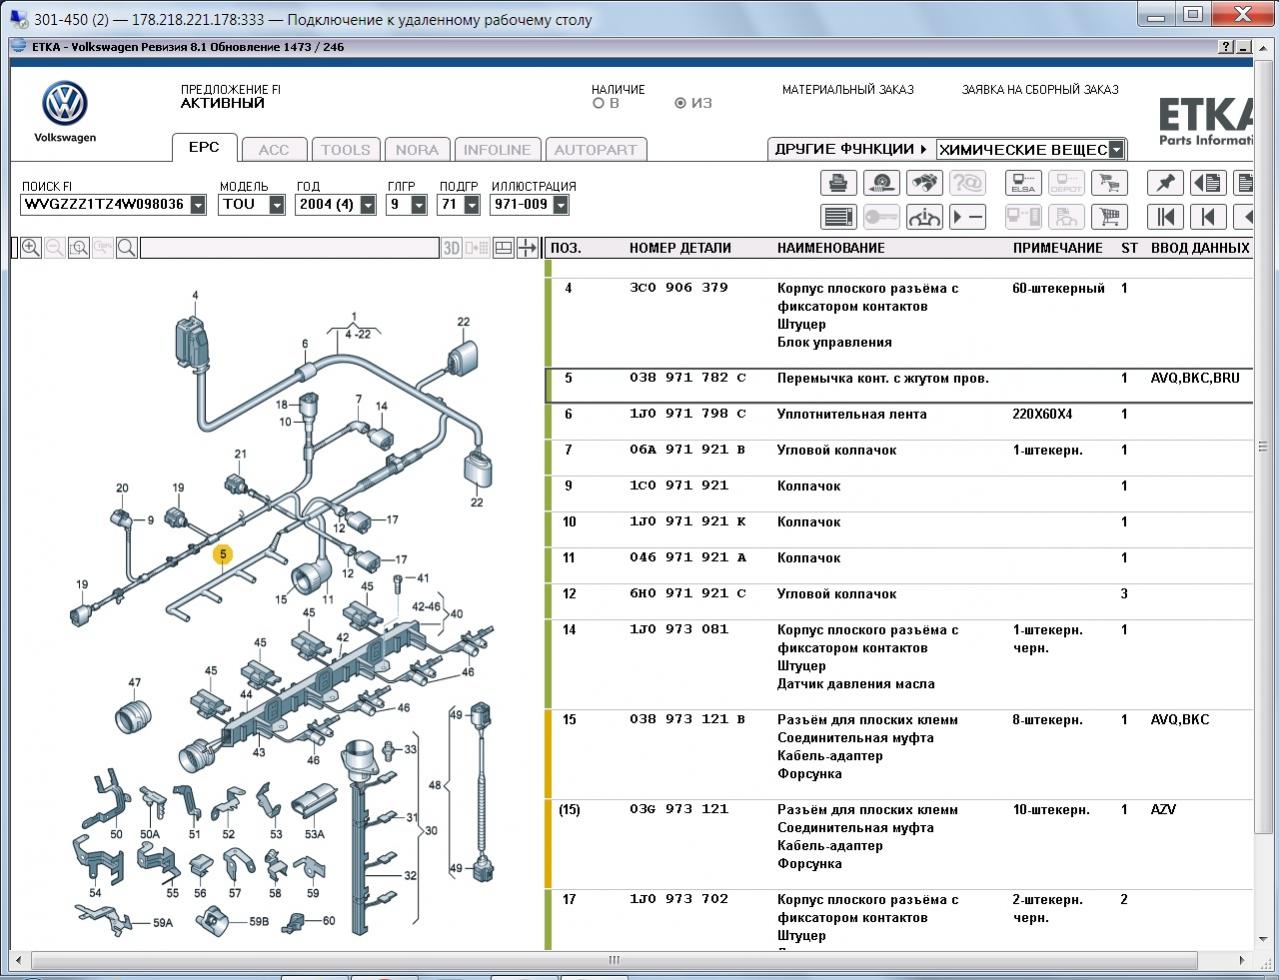The image size is (1279, 980).
Task: Click the НОМЕР ДЕТАЛИ column header
Action: 680,248
